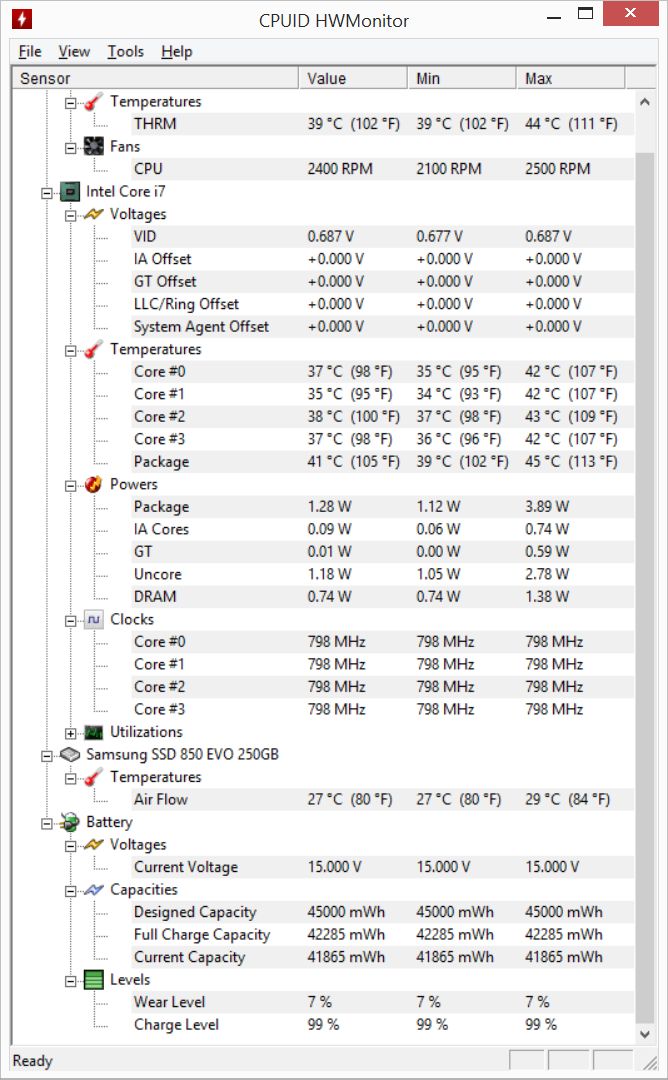Image resolution: width=668 pixels, height=1080 pixels.
Task: Collapse the Clocks group
Action: (x=70, y=621)
